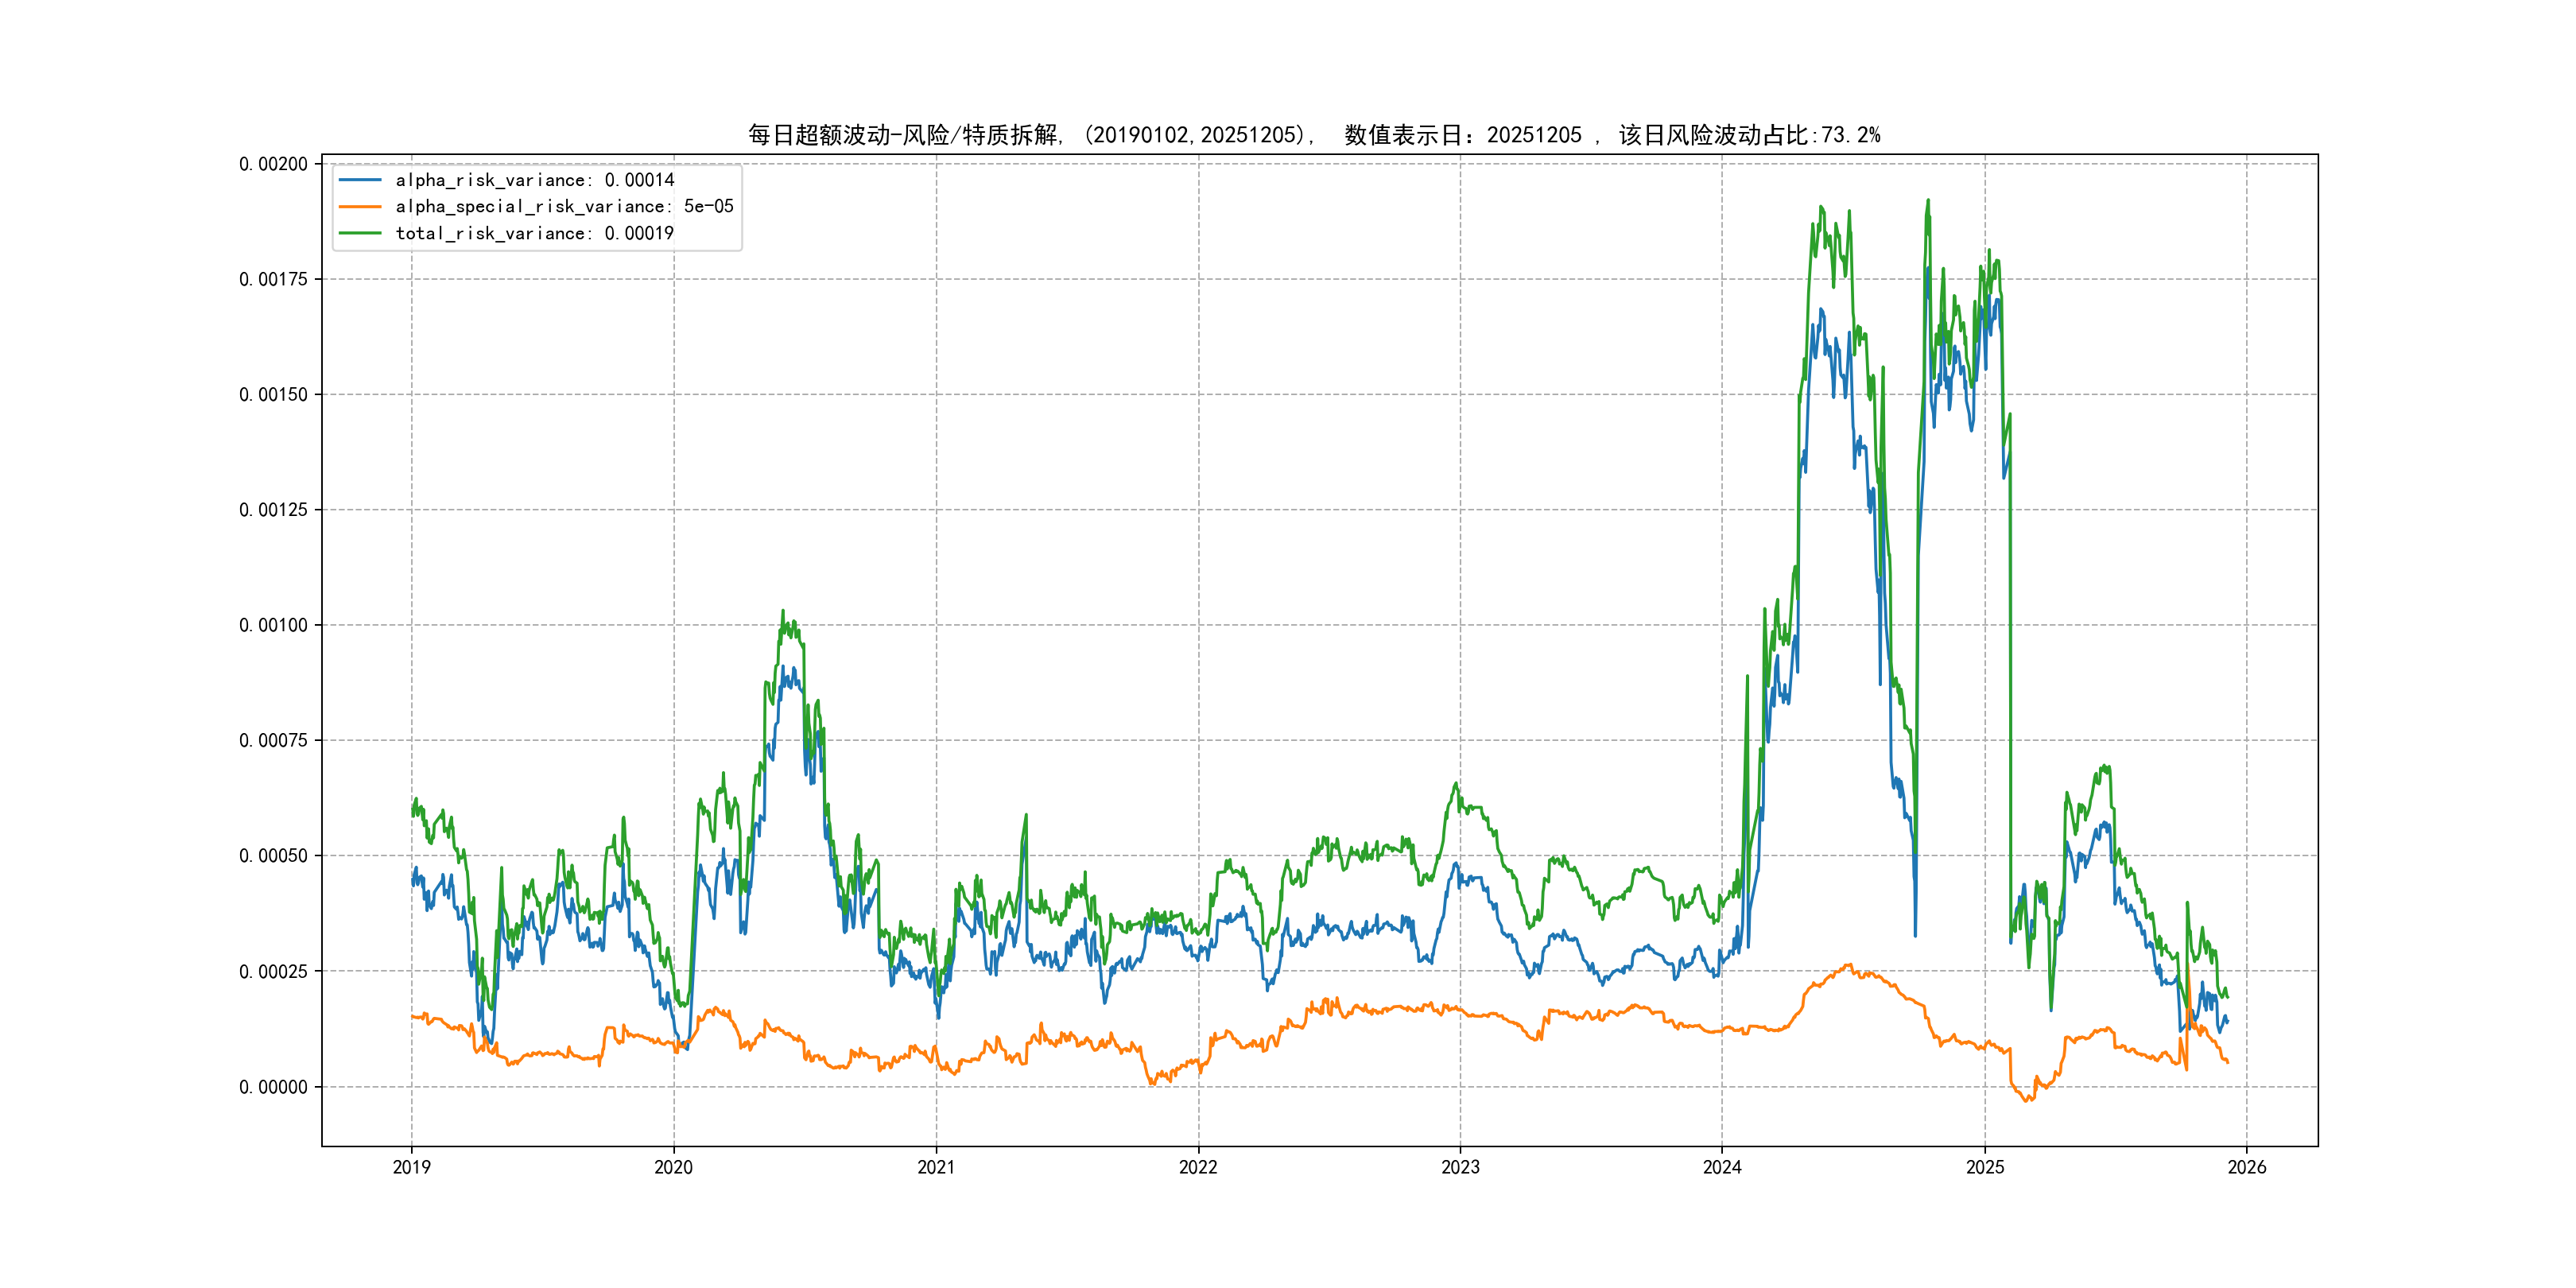The width and height of the screenshot is (2576, 1288).
Task: Click the 2019 x-axis tick label
Action: [411, 1167]
